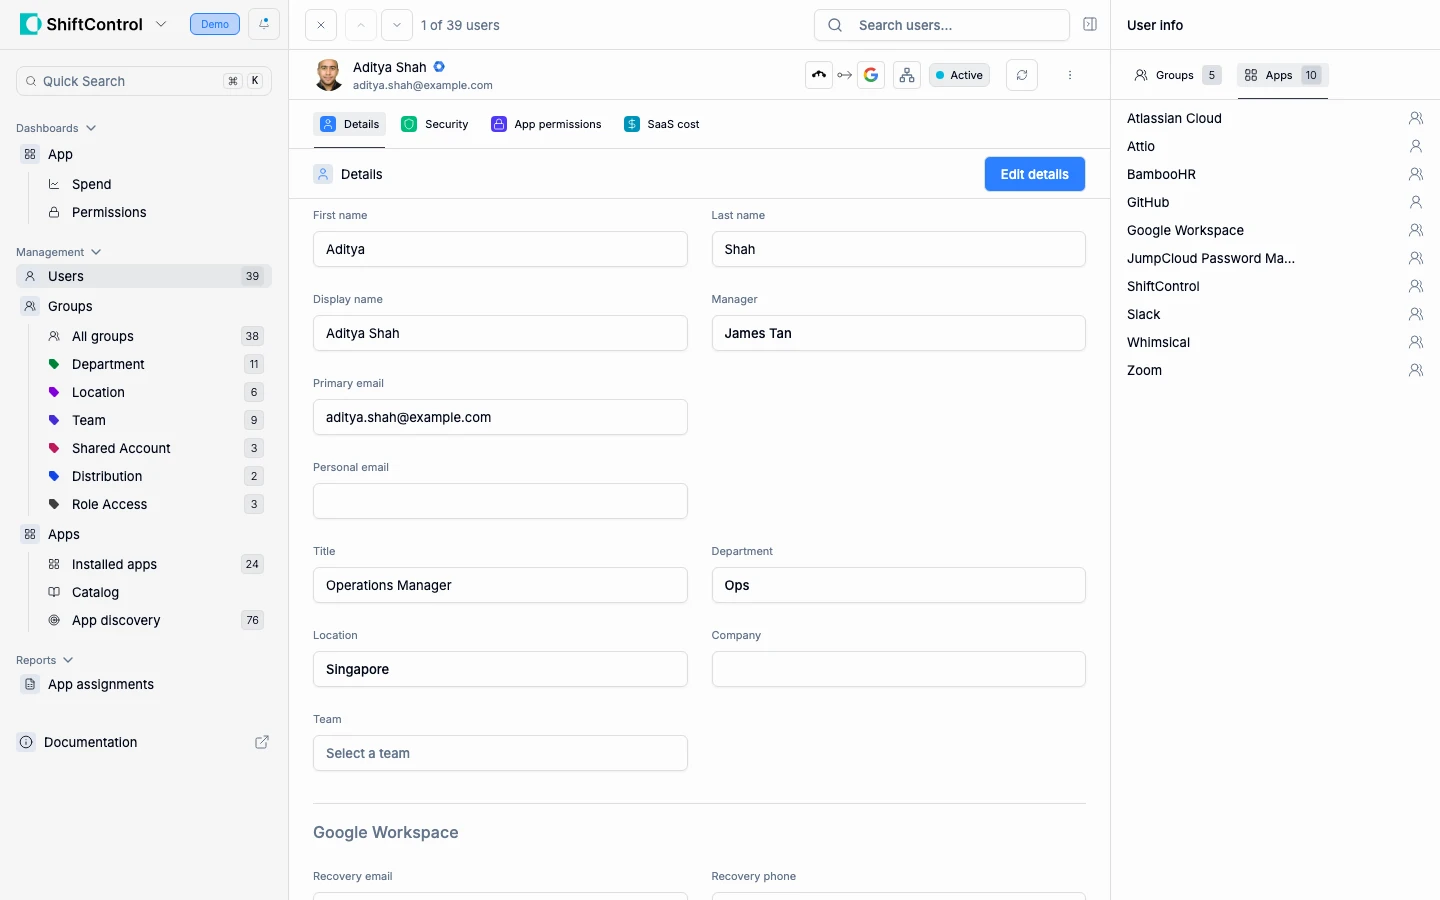Switch to Groups tab in User info
Viewport: 1440px width, 900px height.
pos(1177,75)
